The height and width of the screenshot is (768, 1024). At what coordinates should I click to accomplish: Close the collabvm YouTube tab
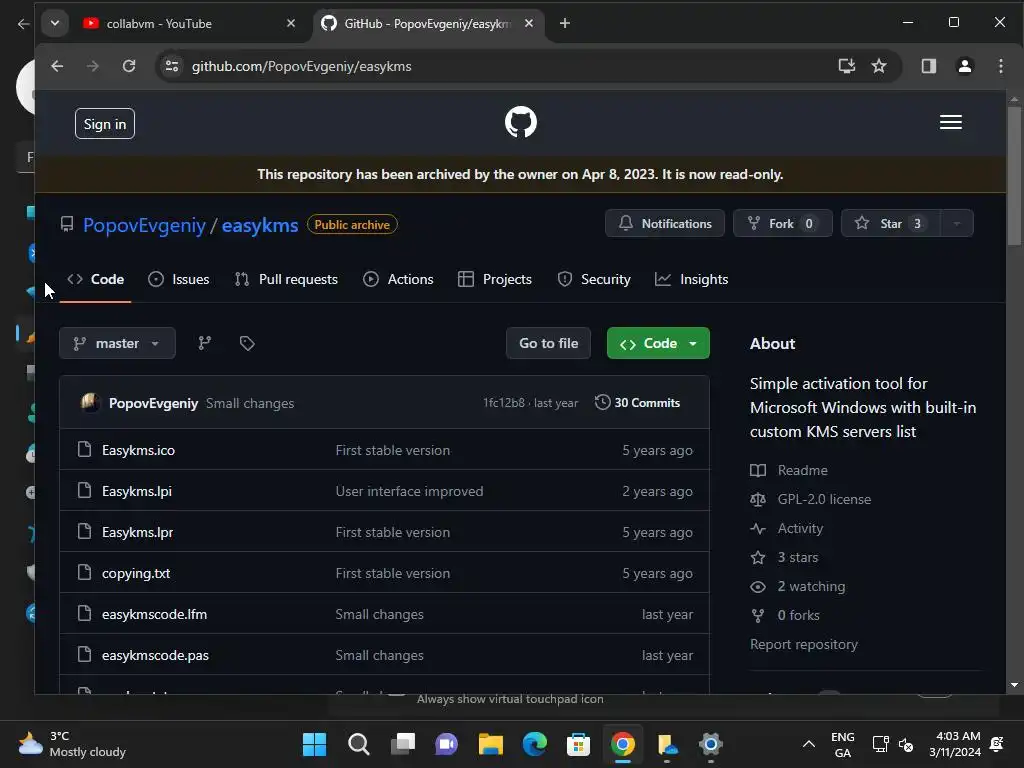(x=291, y=24)
